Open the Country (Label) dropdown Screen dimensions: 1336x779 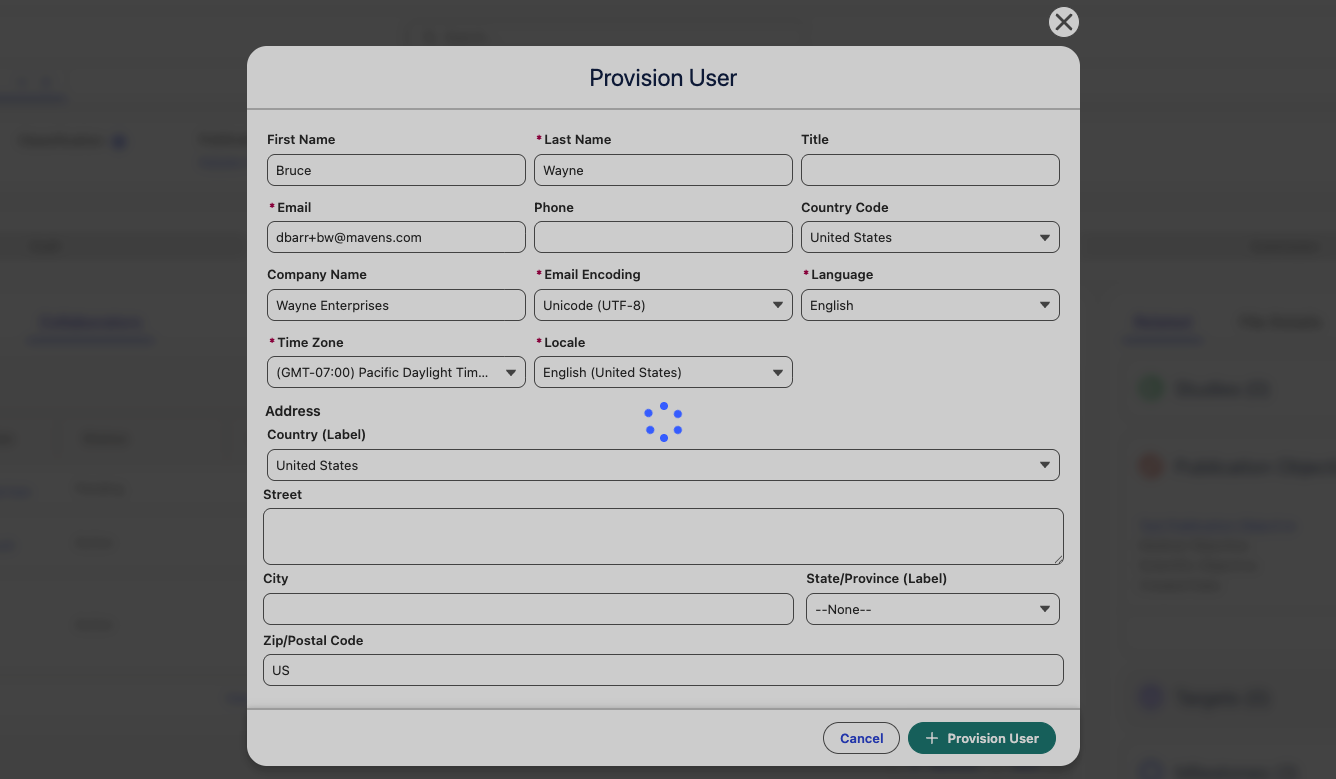point(663,465)
